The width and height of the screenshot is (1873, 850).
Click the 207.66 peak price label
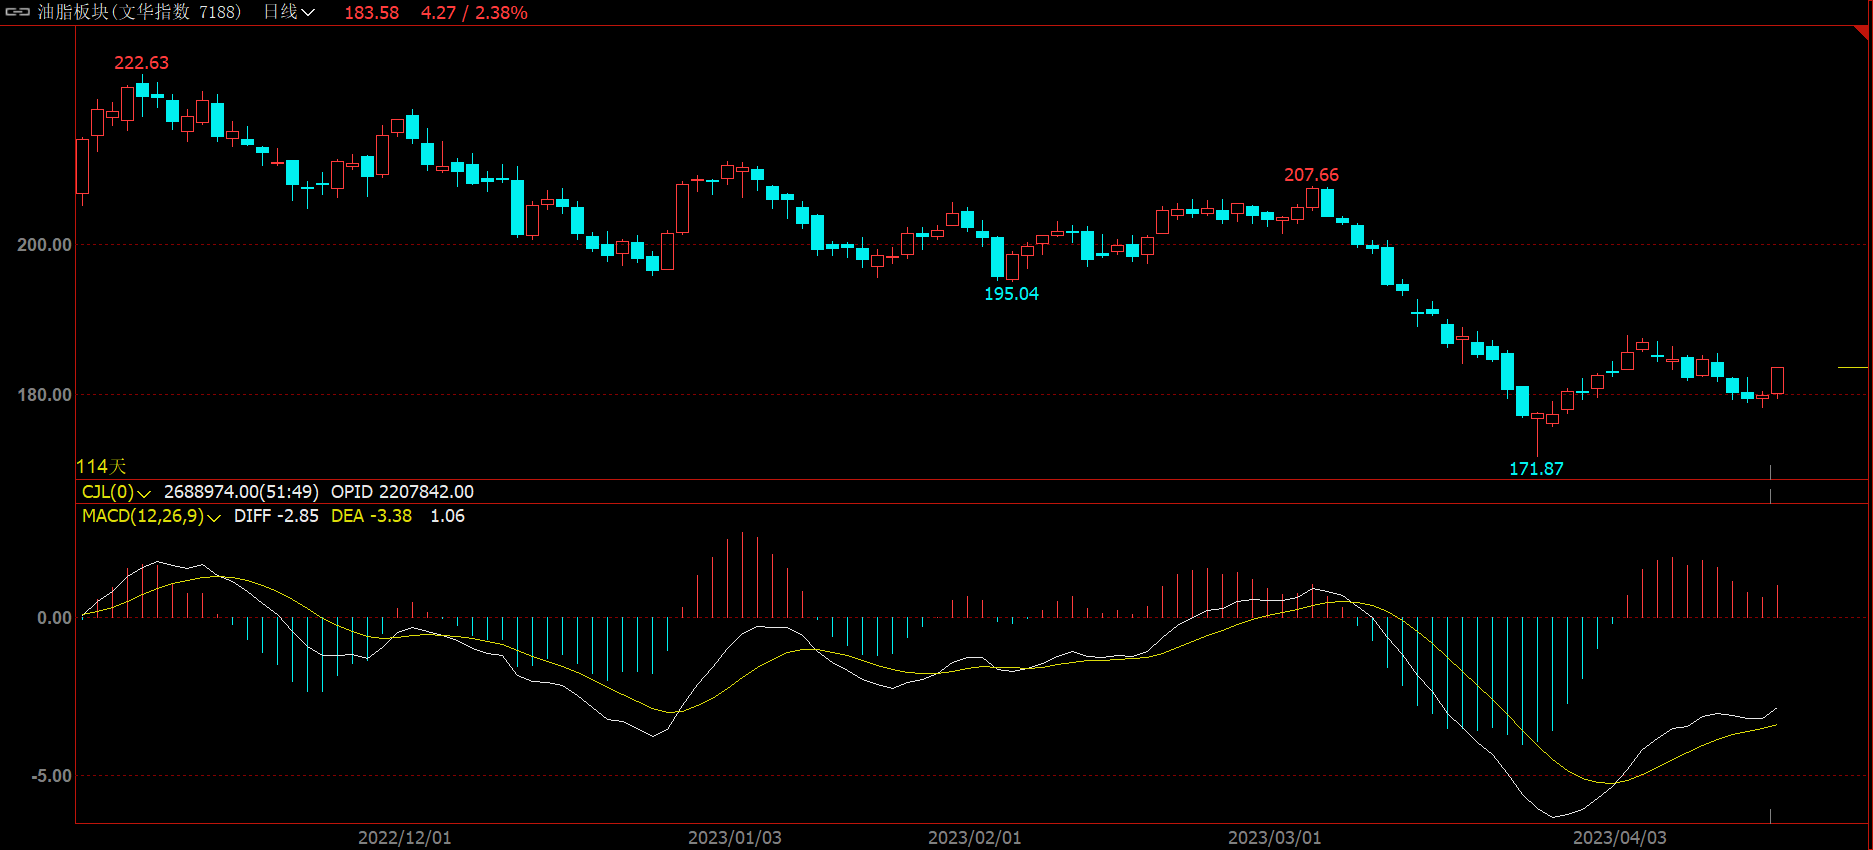(x=1311, y=175)
